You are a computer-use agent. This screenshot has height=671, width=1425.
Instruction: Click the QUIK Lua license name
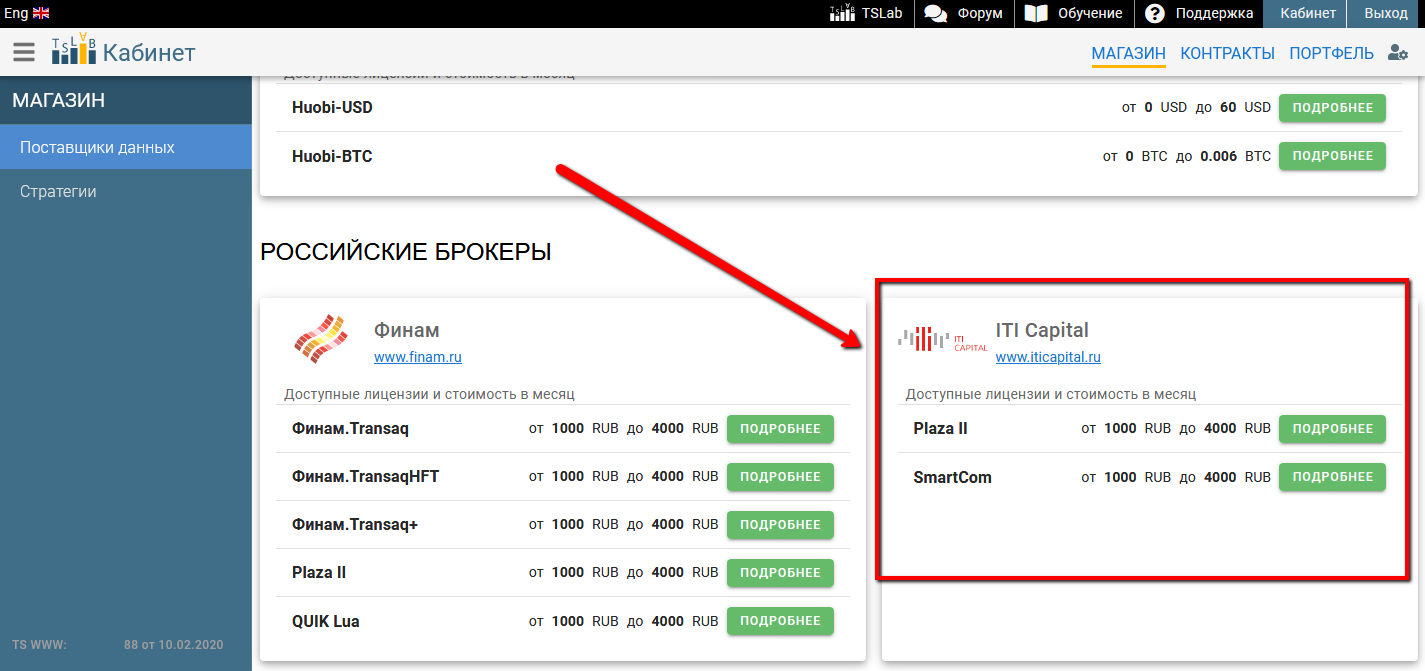coord(326,621)
